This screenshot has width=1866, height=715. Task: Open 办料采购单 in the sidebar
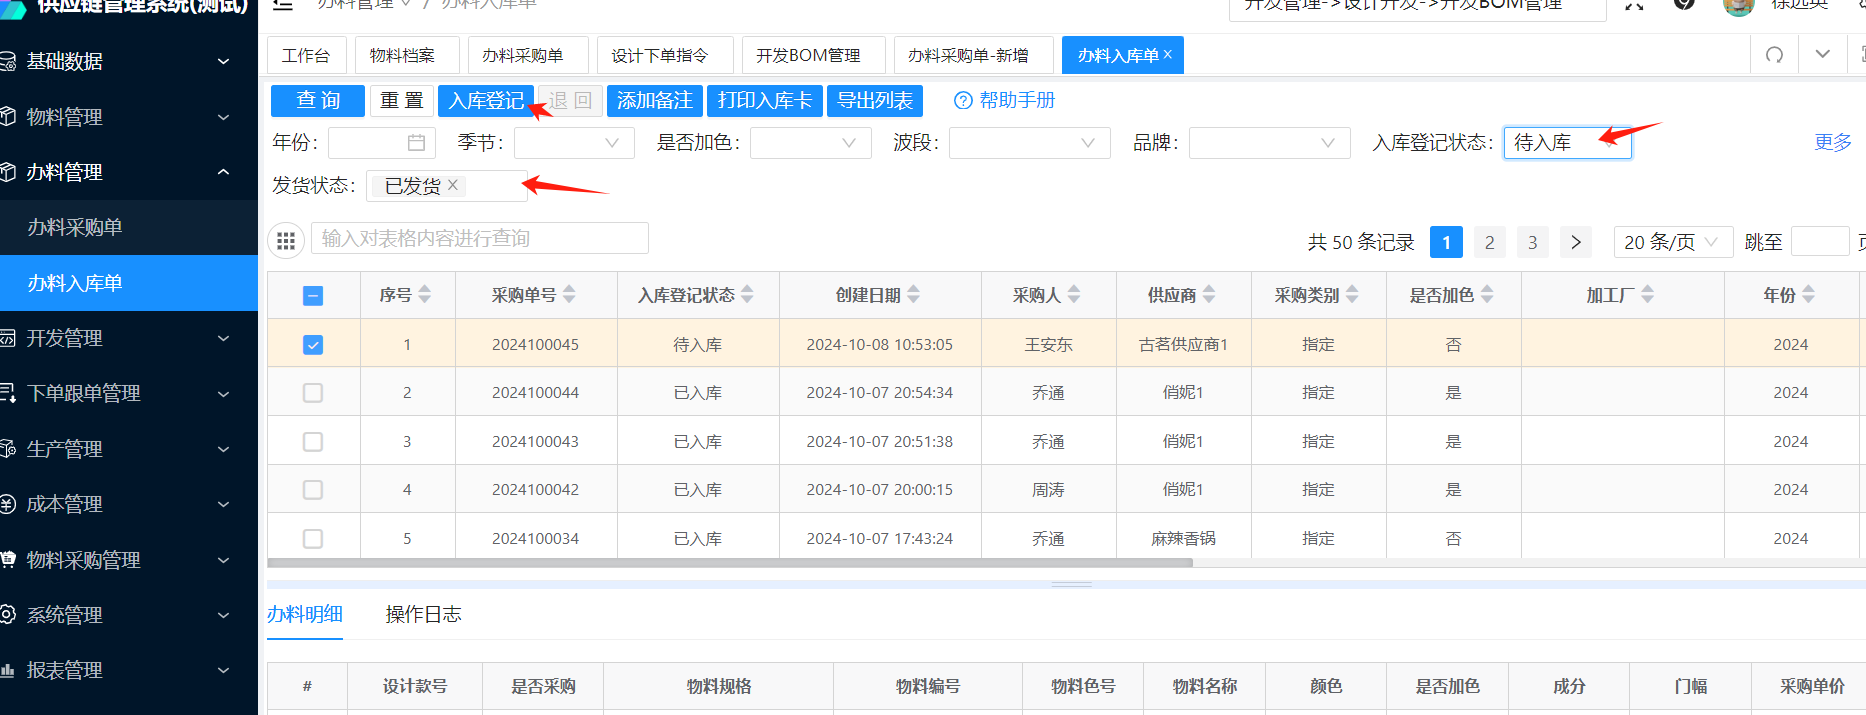(x=75, y=228)
